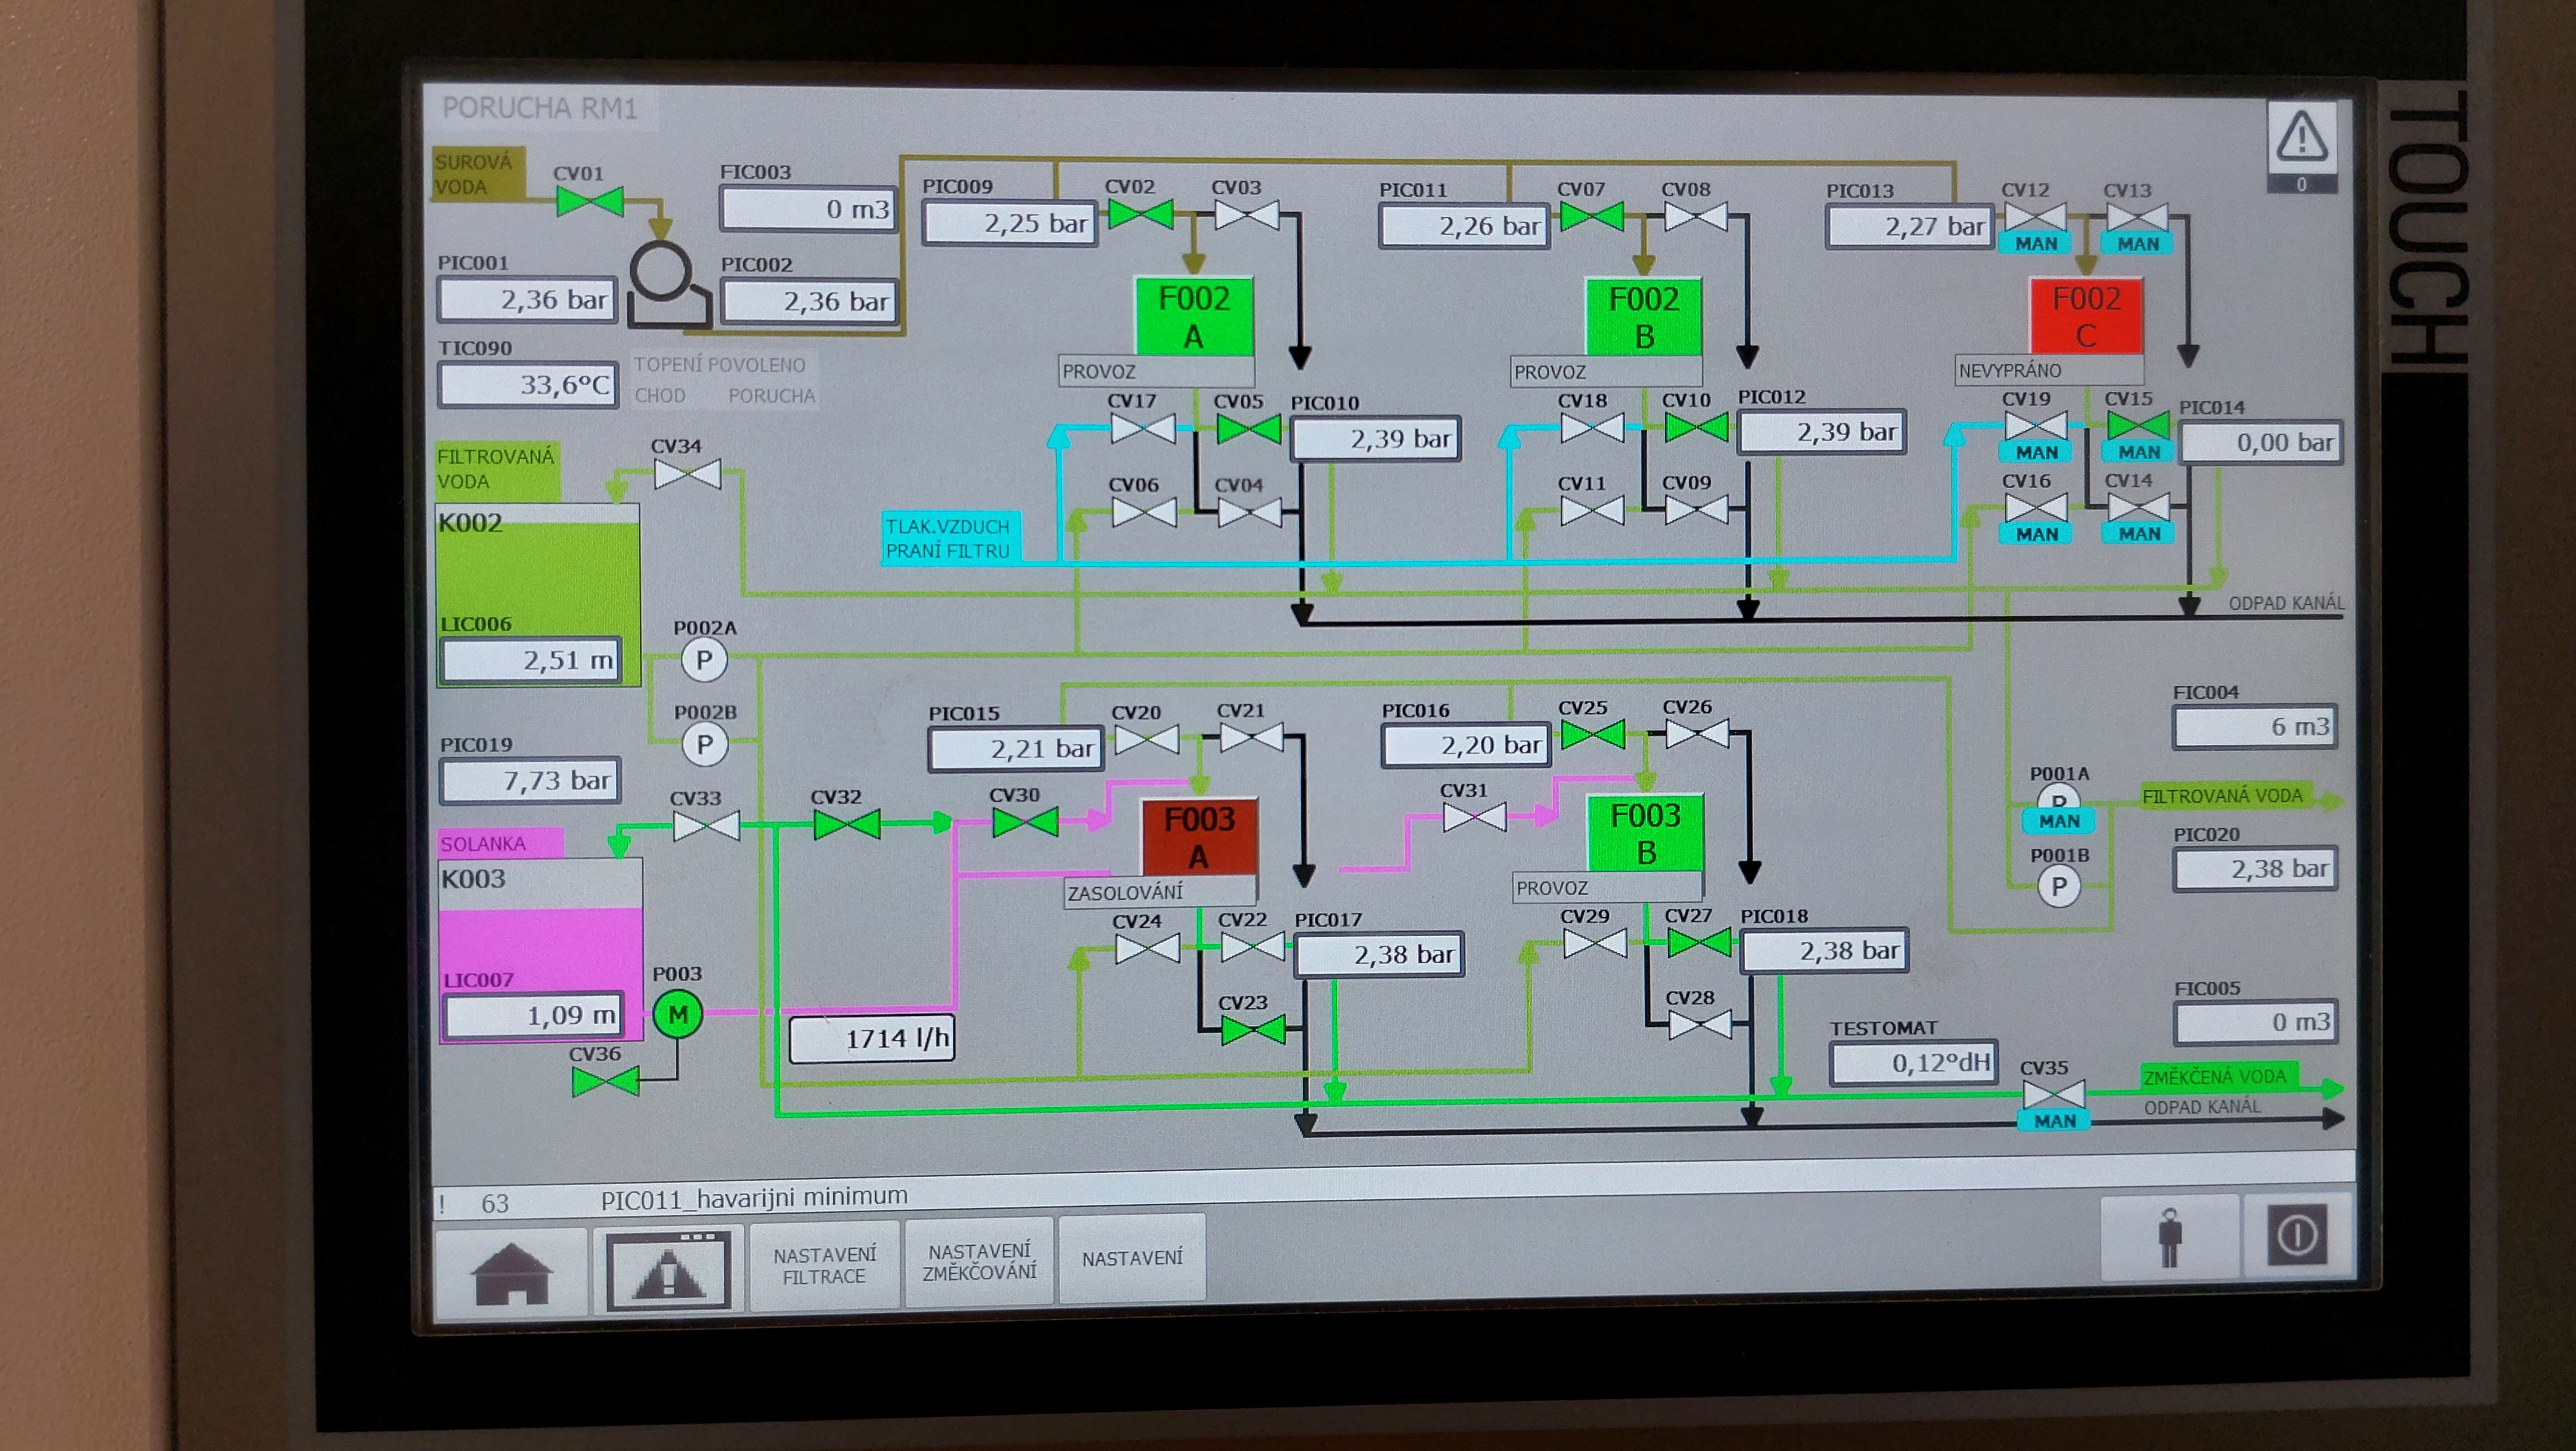Click the home screen icon
The image size is (2576, 1451).
[x=511, y=1273]
